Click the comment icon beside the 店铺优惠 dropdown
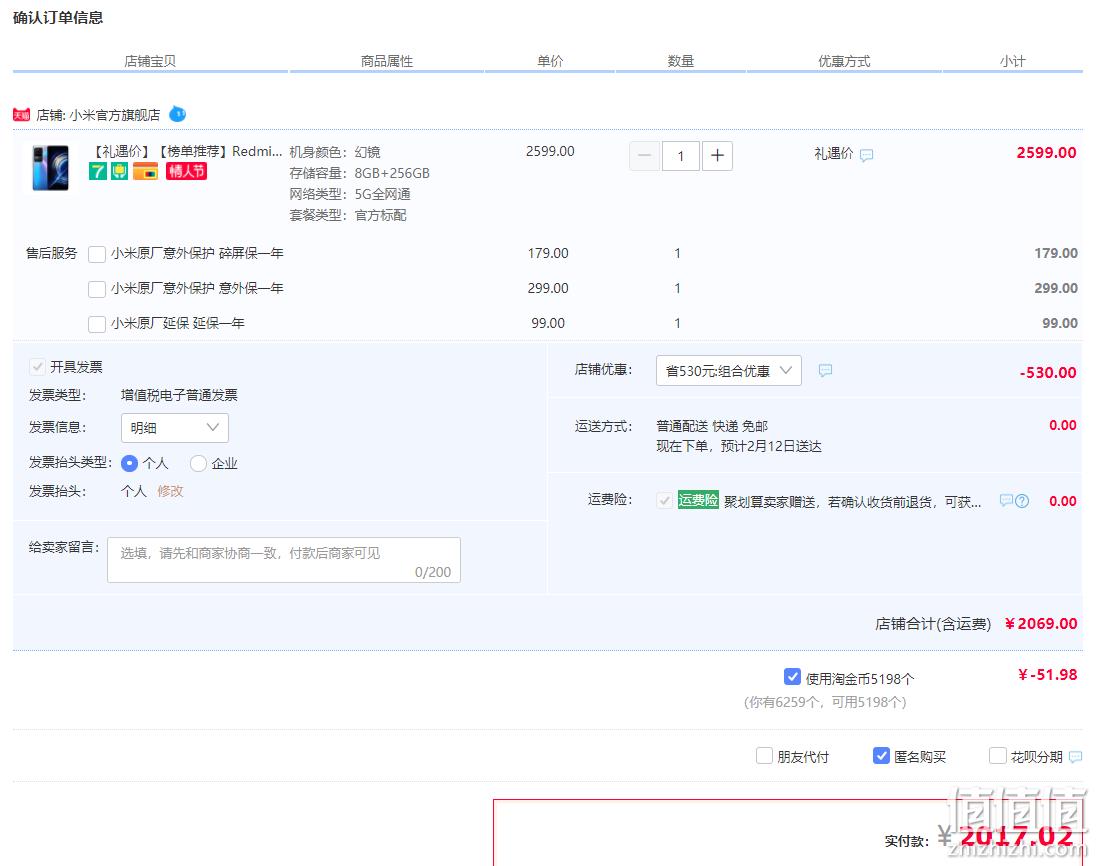 [x=826, y=370]
